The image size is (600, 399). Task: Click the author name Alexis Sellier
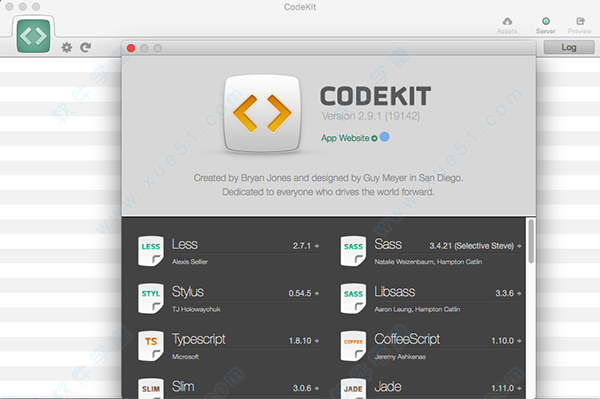click(190, 262)
